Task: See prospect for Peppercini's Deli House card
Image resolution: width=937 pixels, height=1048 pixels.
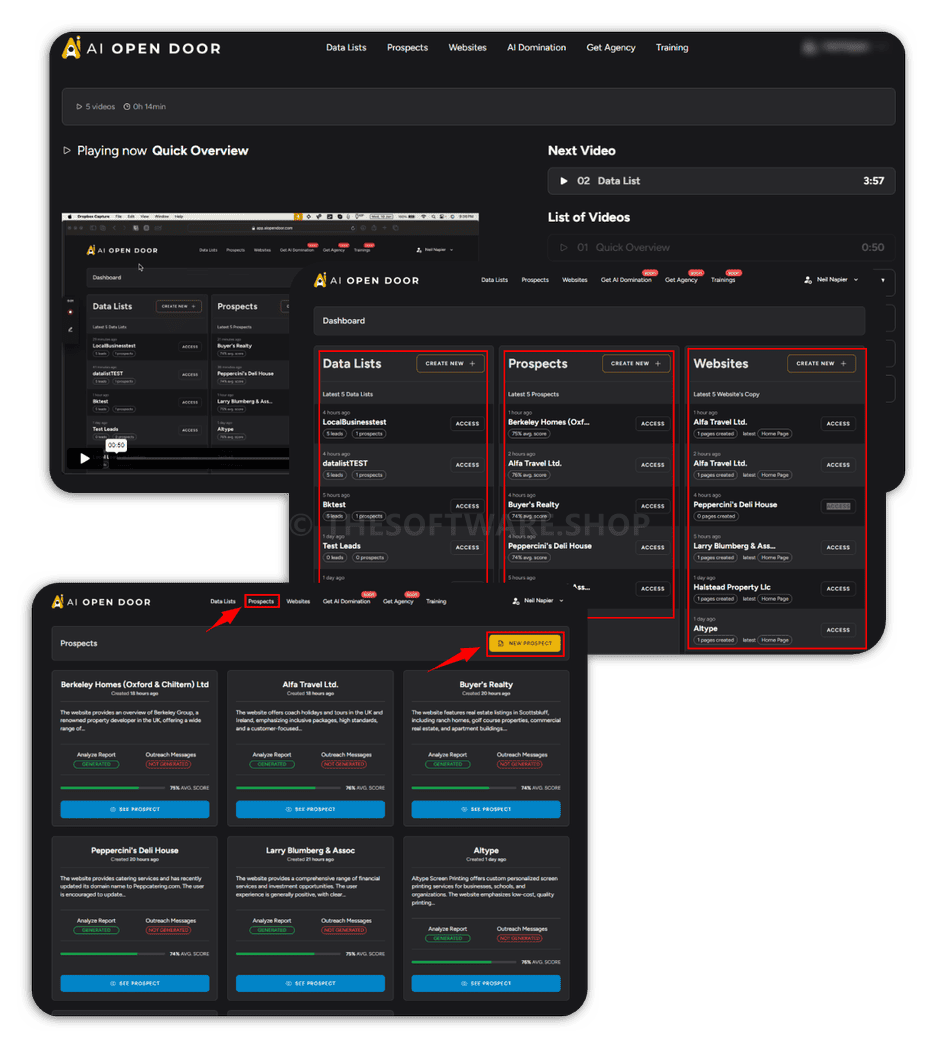Action: [x=134, y=984]
